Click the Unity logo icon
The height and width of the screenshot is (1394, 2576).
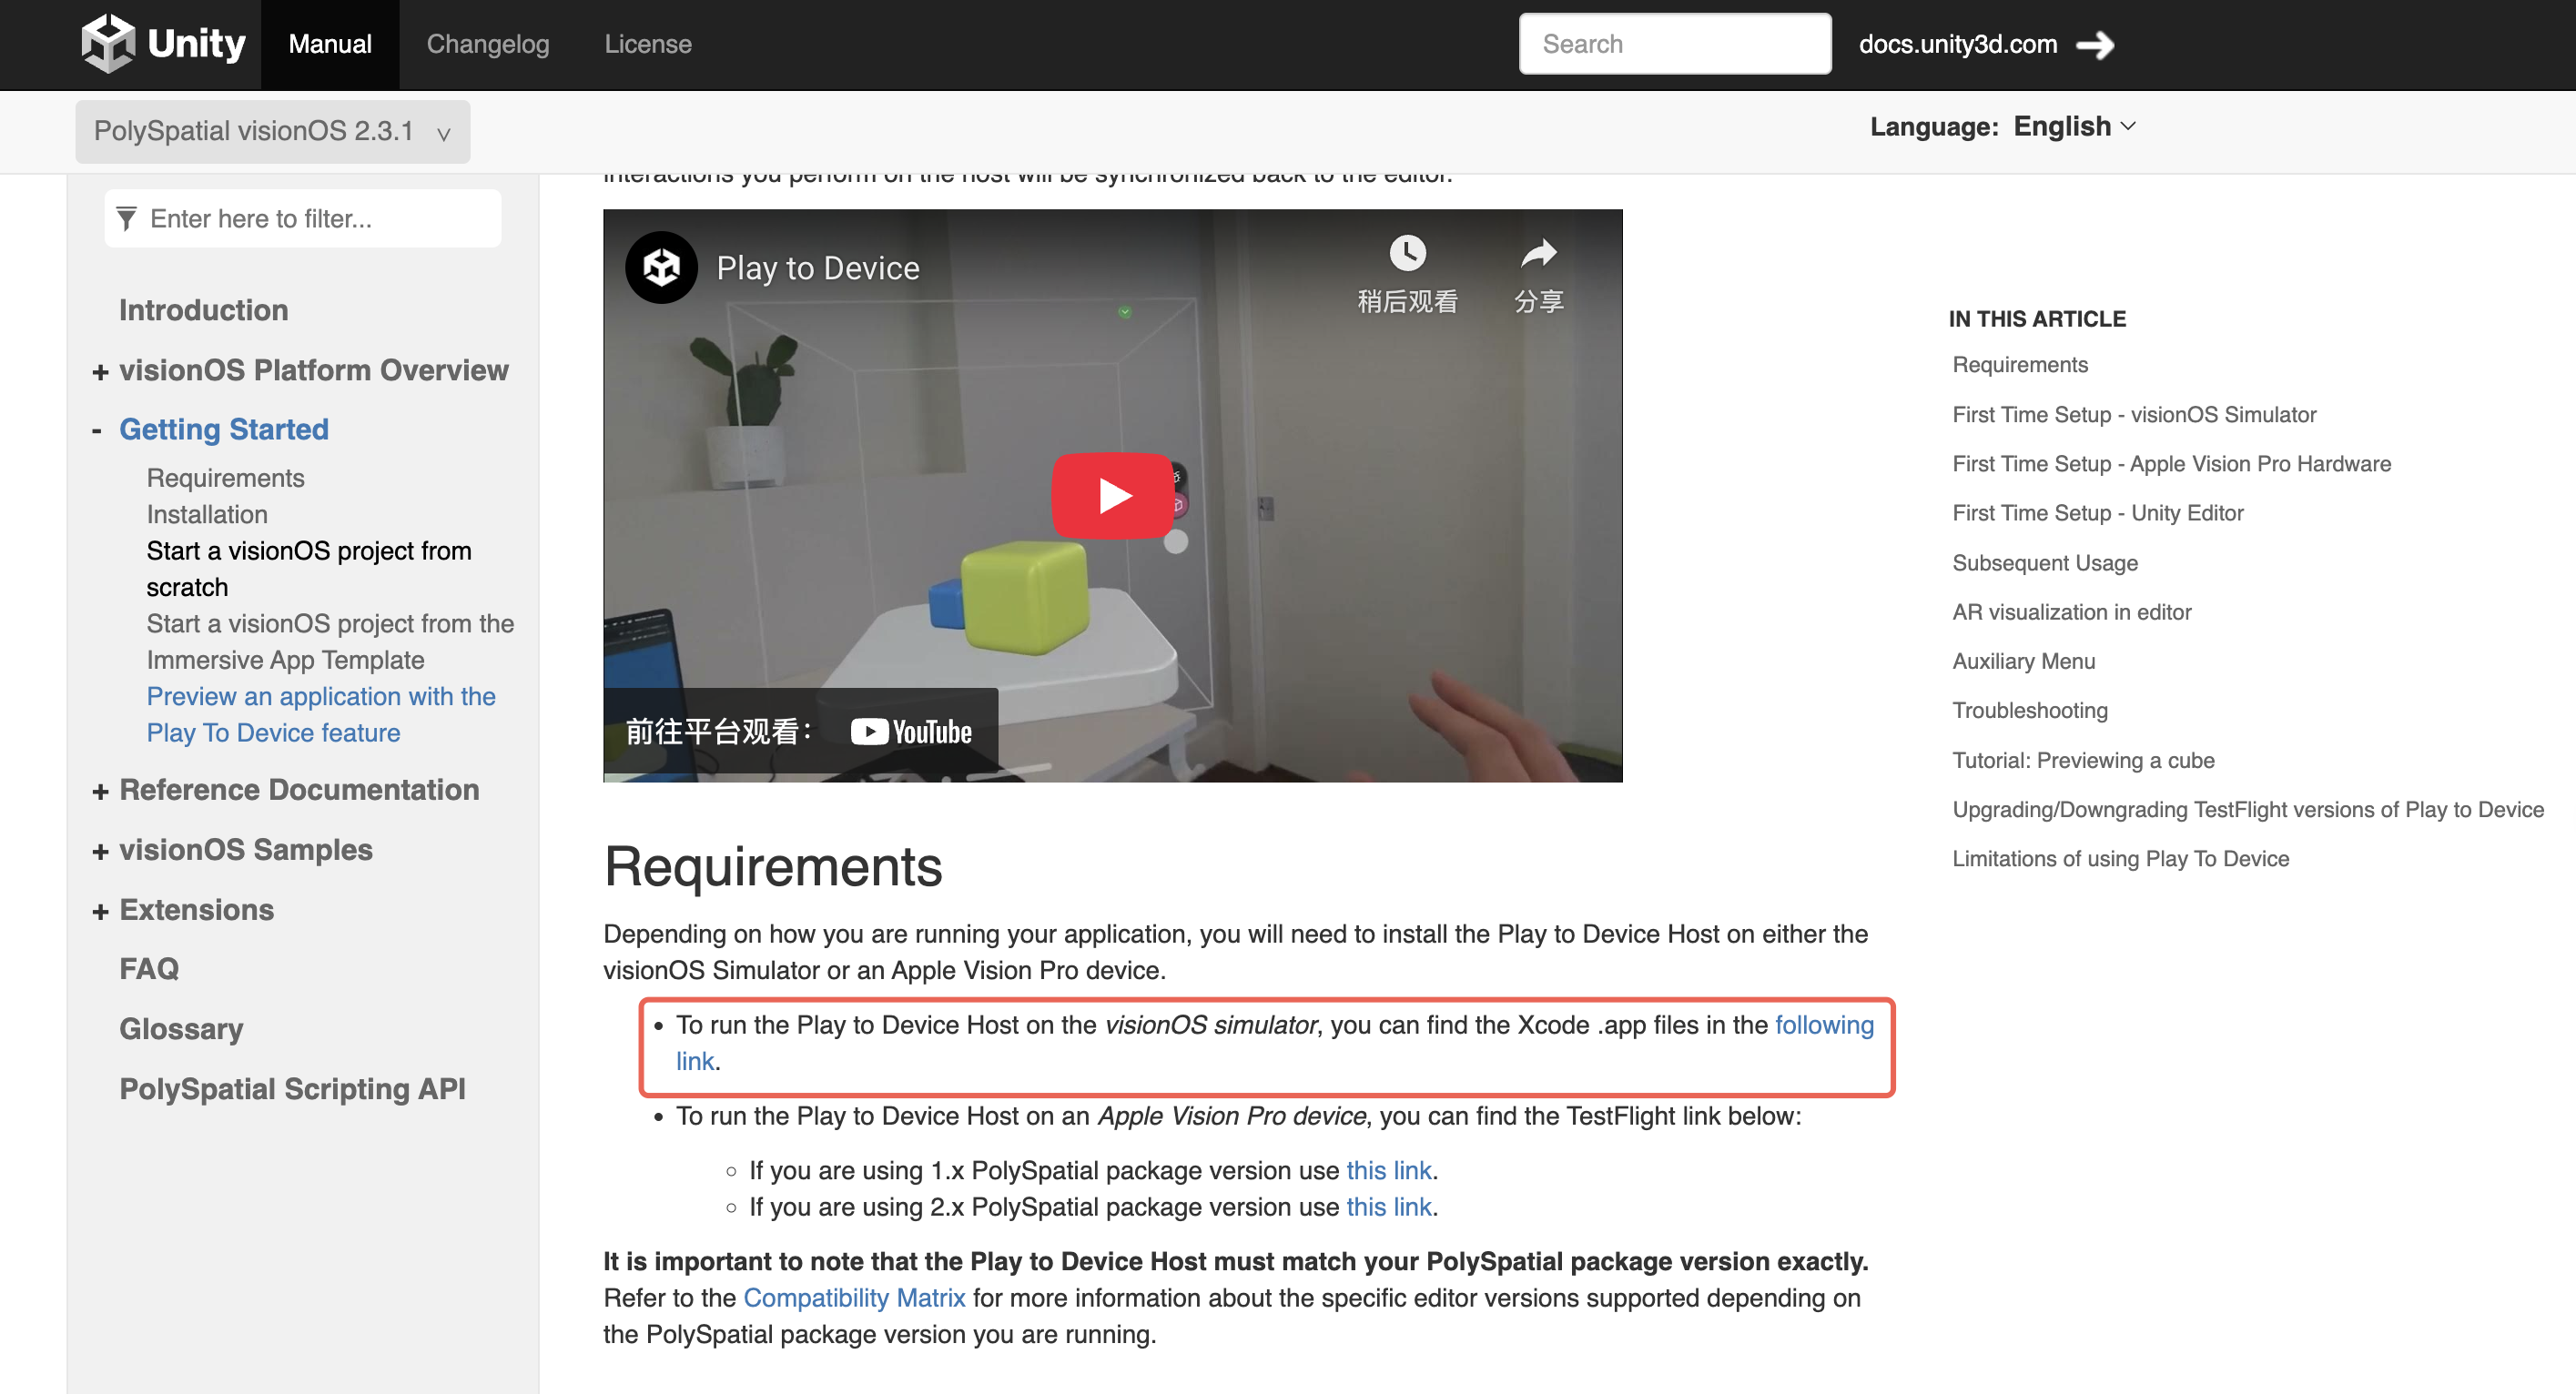point(108,43)
